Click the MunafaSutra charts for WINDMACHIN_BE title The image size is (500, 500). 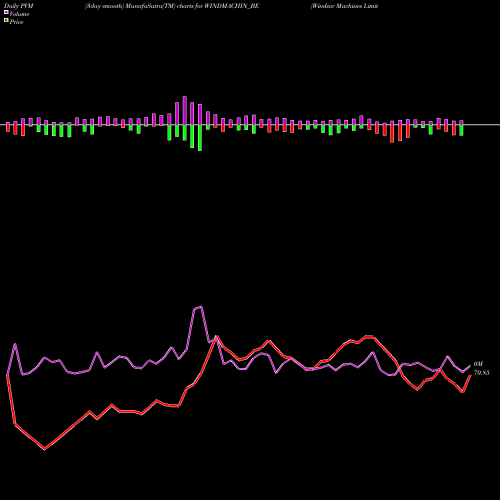point(172,6)
